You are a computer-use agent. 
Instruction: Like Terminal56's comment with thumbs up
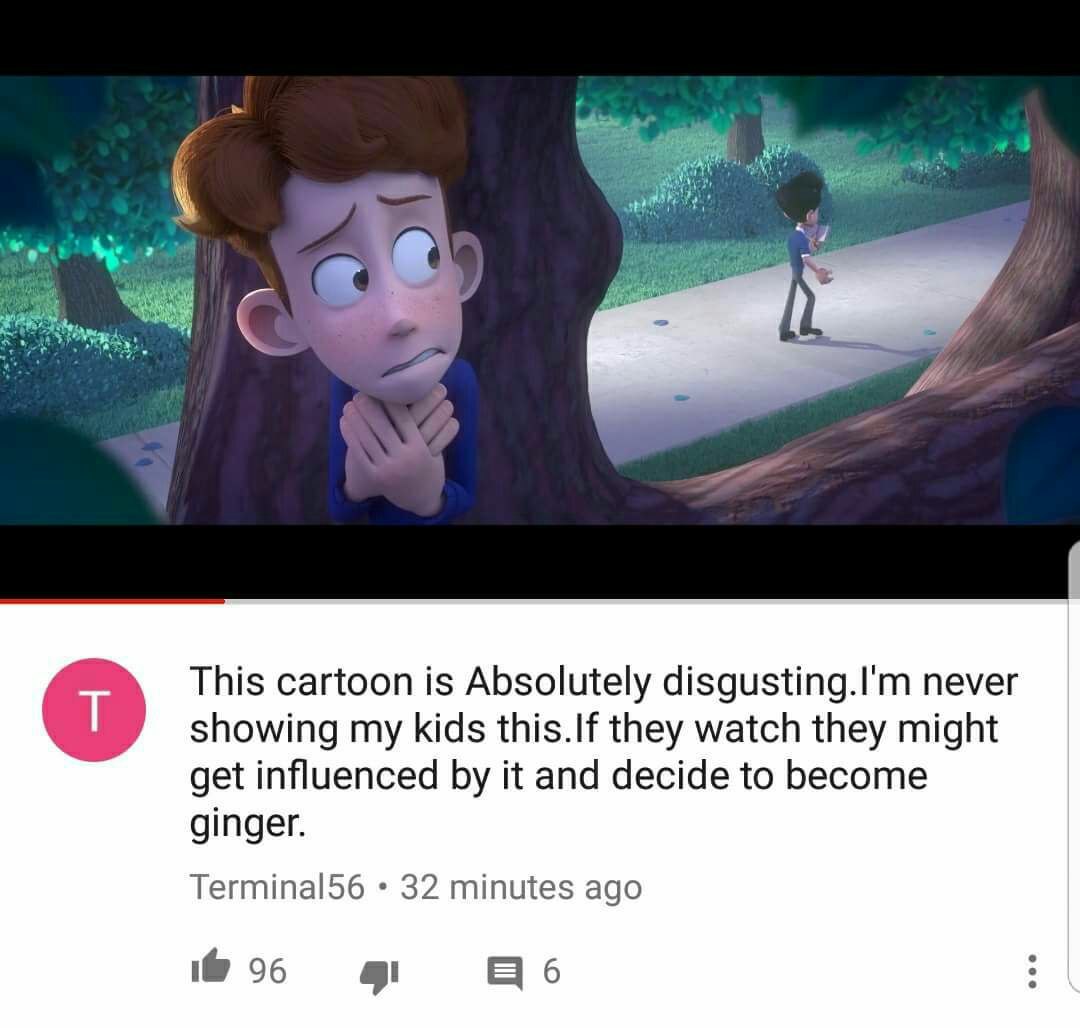(x=210, y=967)
